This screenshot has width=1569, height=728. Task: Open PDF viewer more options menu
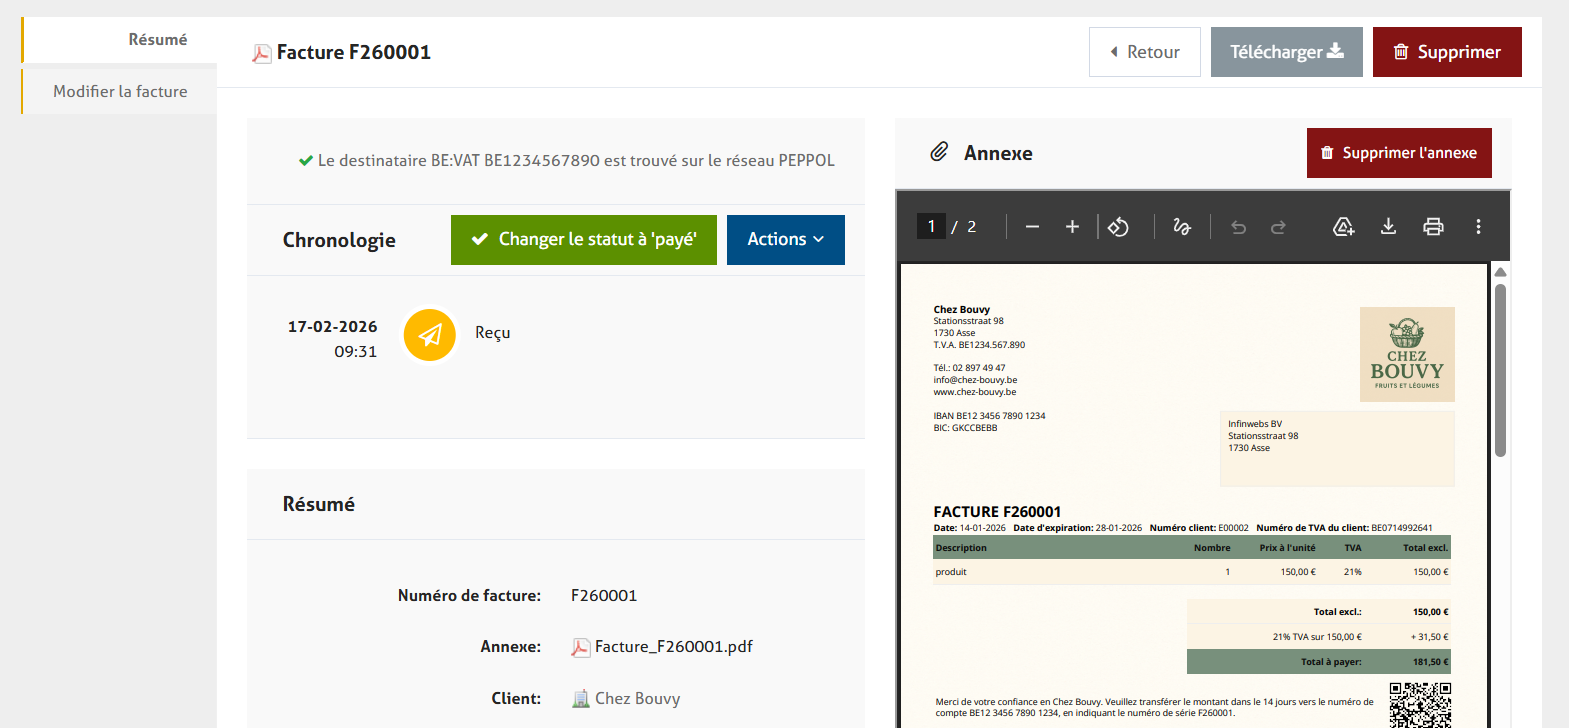click(x=1478, y=227)
